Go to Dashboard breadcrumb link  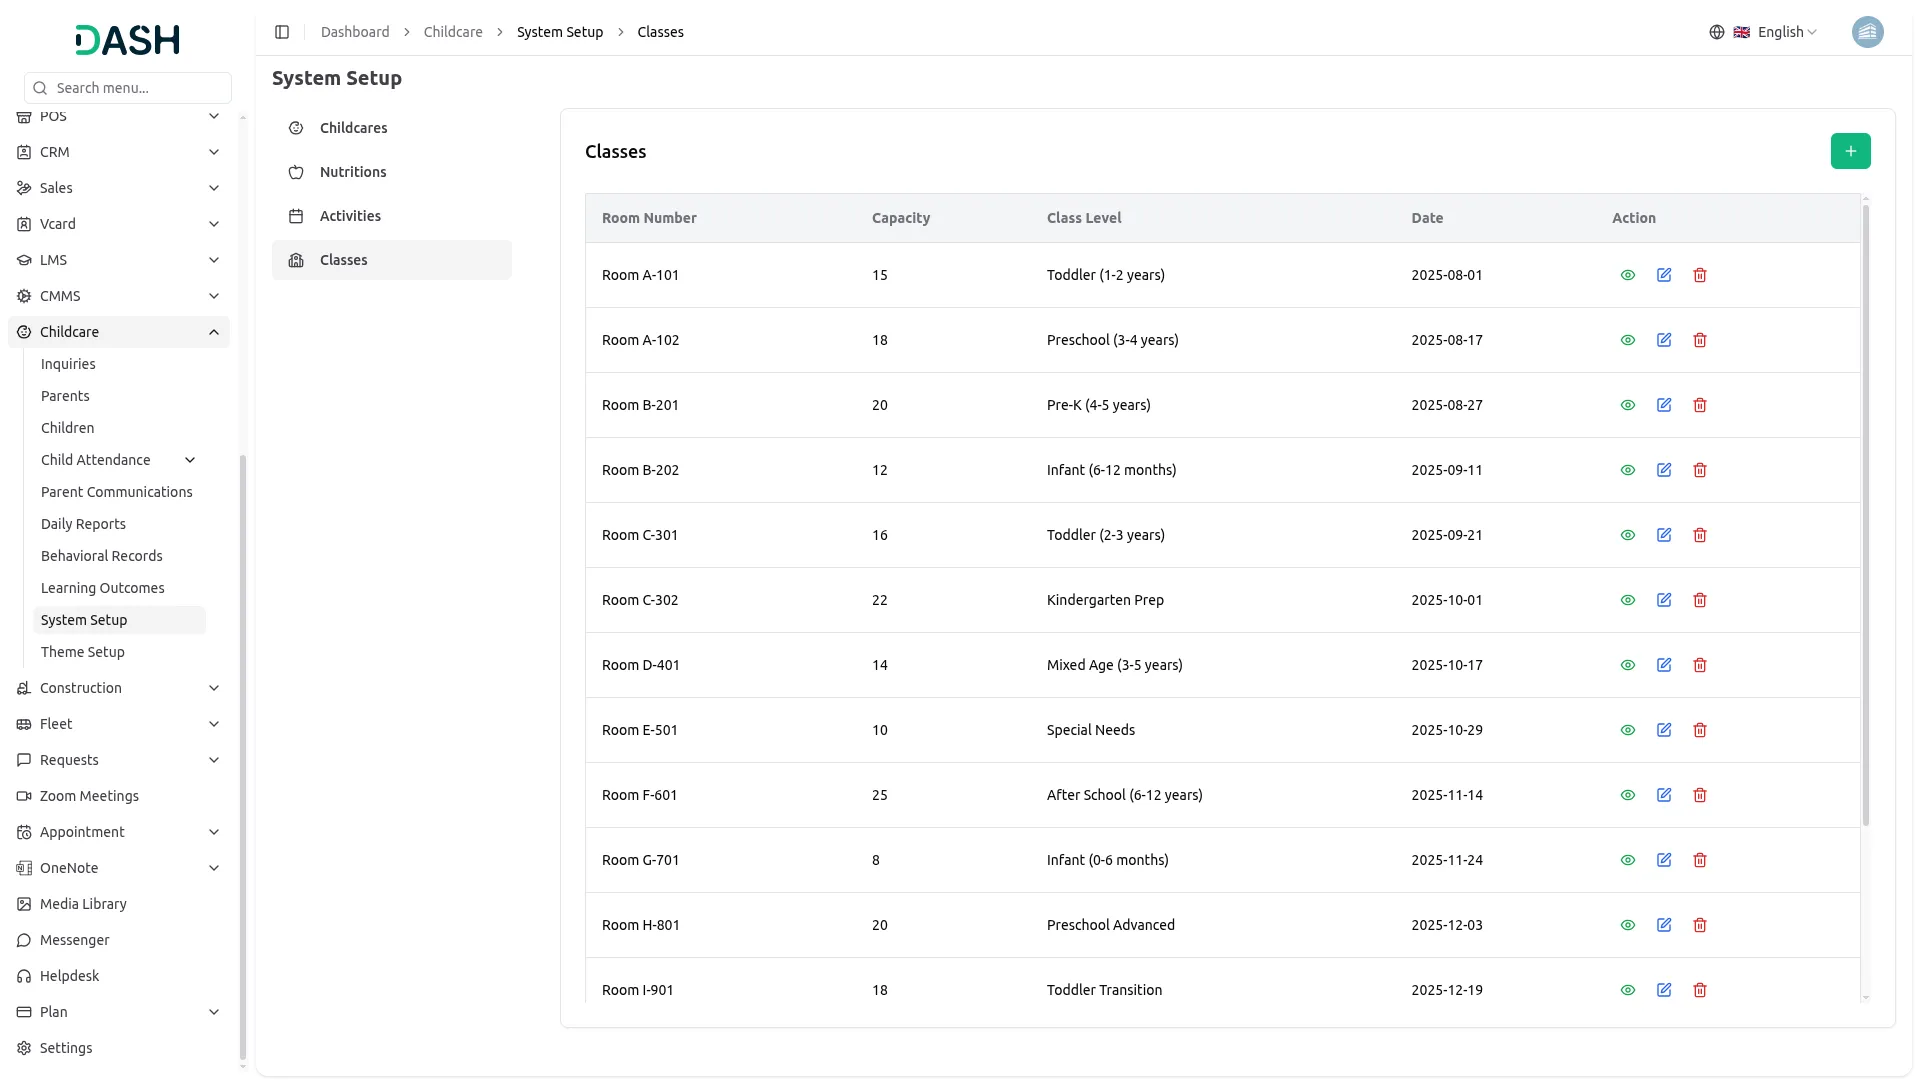click(x=355, y=32)
